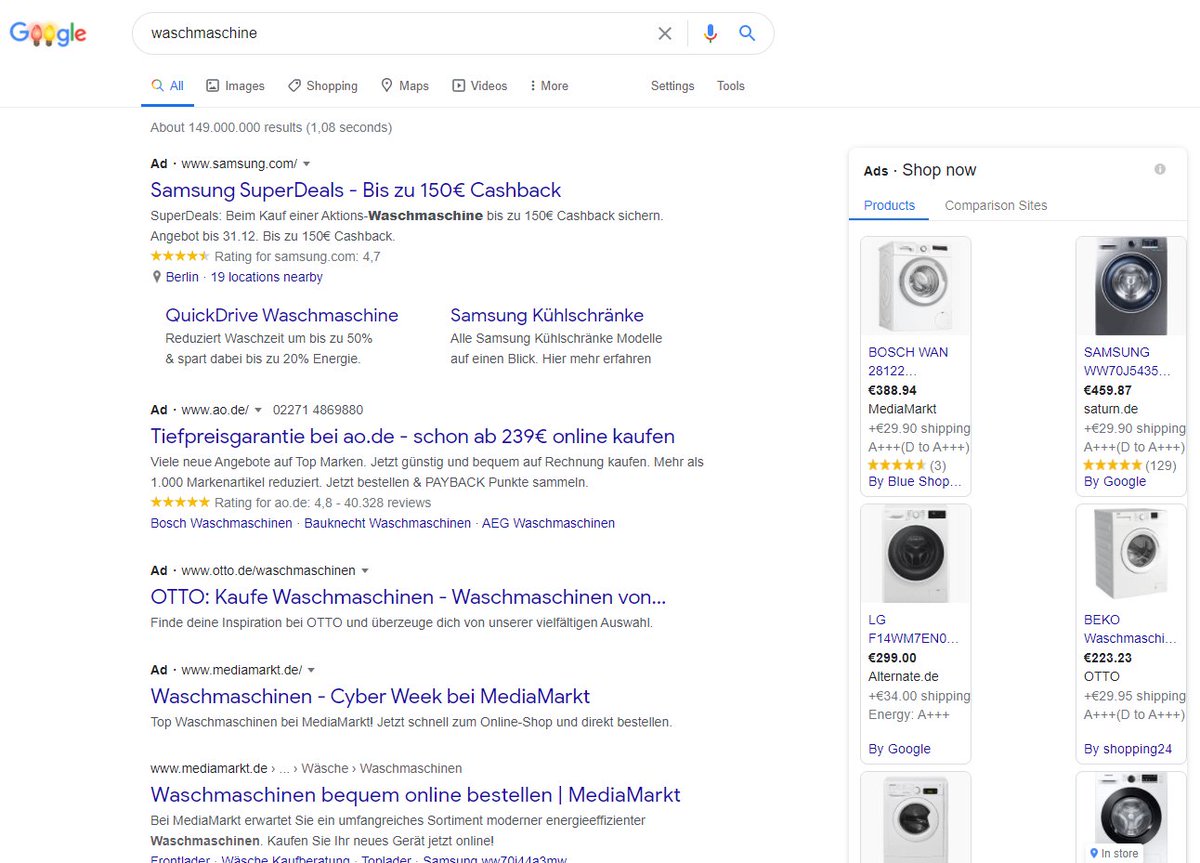
Task: Open AEG Waschmaschinen sitelink
Action: click(549, 523)
